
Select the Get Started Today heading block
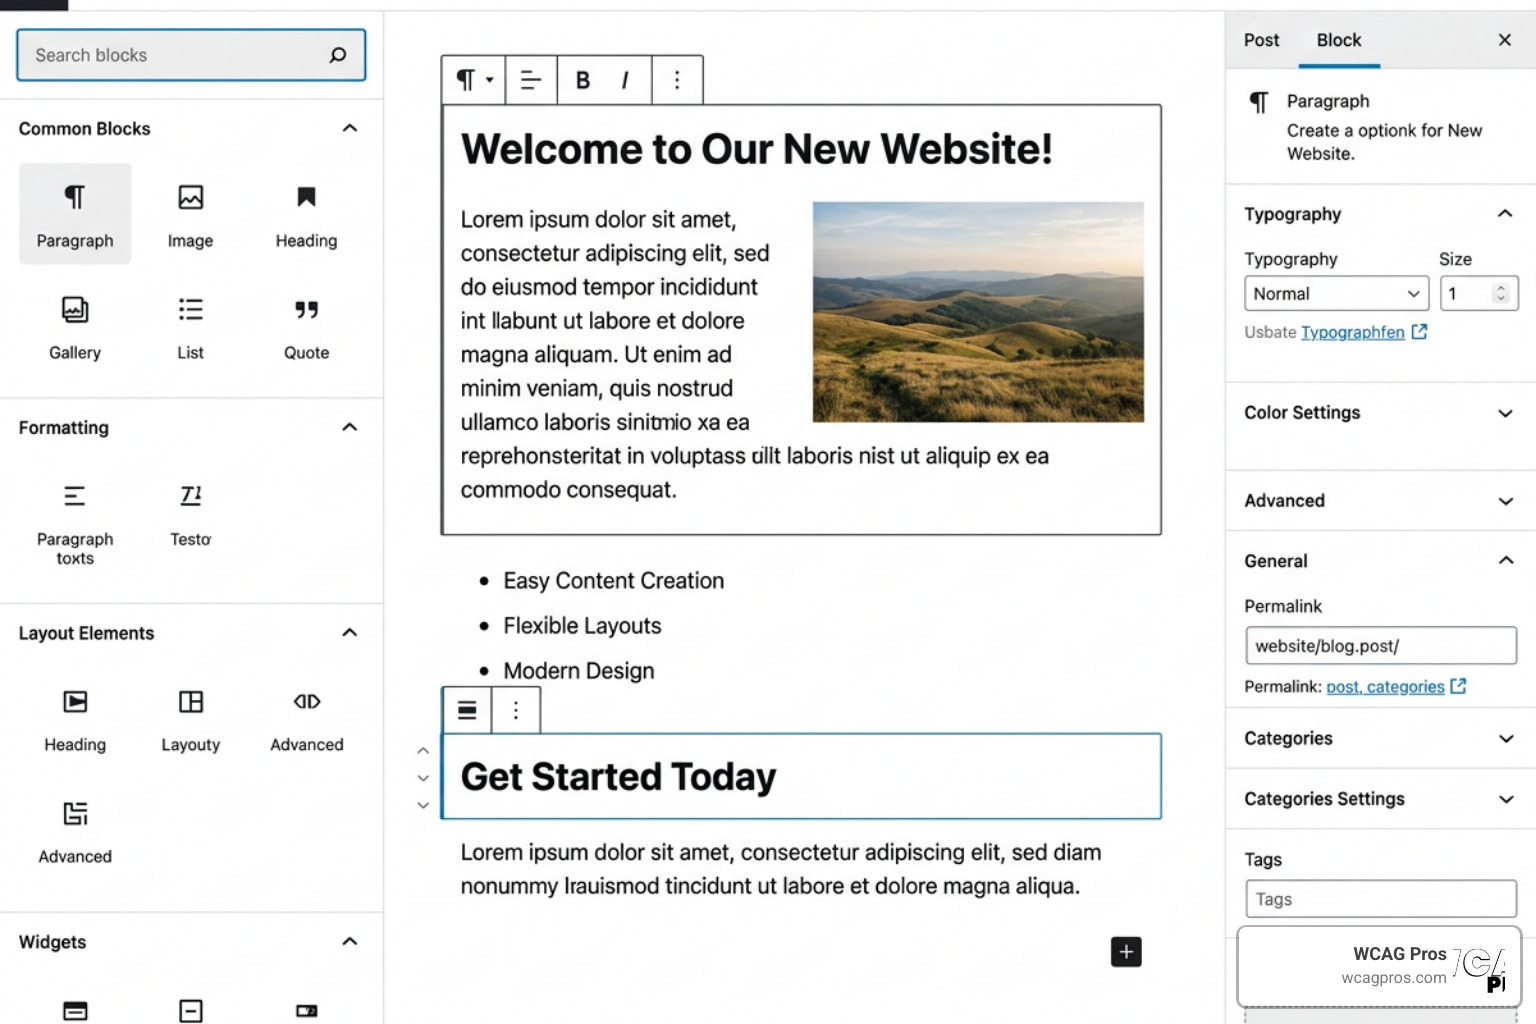pos(801,777)
